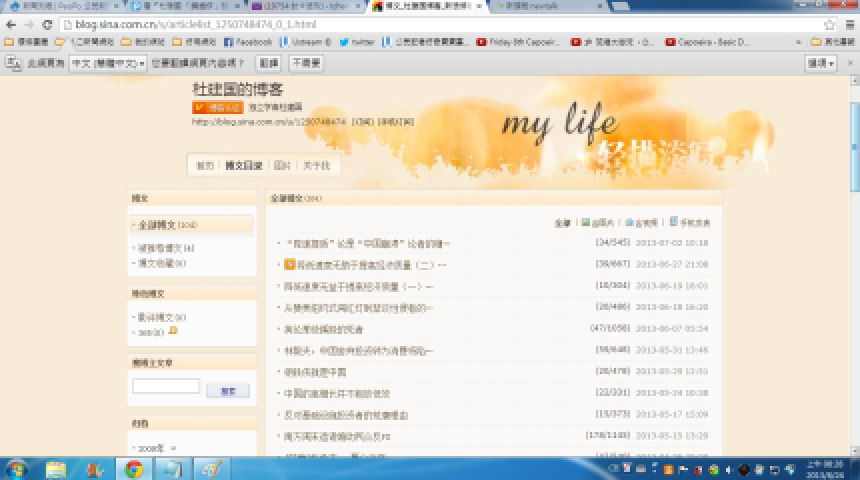This screenshot has height=480, width=860.
Task: Open the Friday 5th Capoeira YouTube bookmark
Action: pos(520,42)
